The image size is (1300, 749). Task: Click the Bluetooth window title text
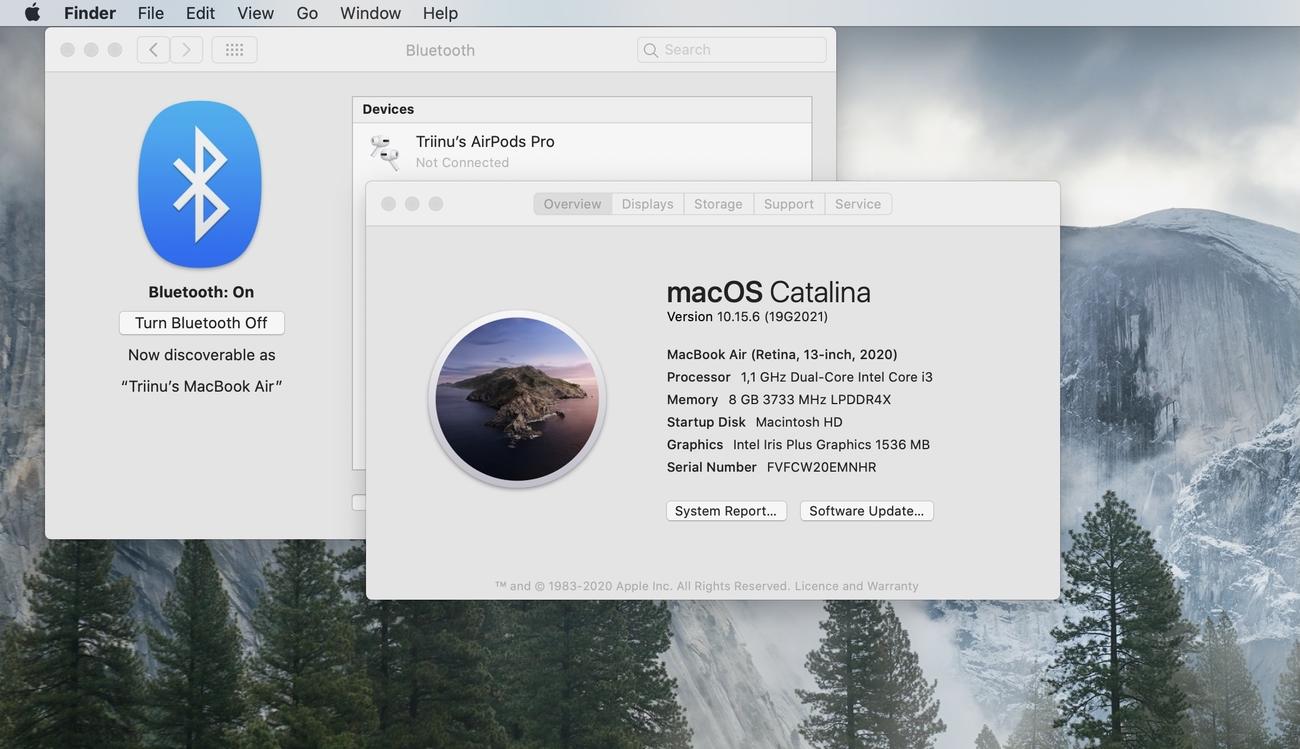[x=440, y=50]
